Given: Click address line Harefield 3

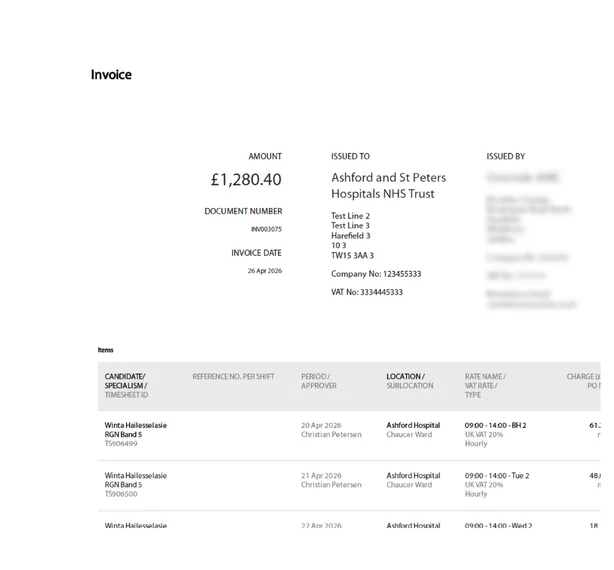Looking at the screenshot, I should click(350, 236).
